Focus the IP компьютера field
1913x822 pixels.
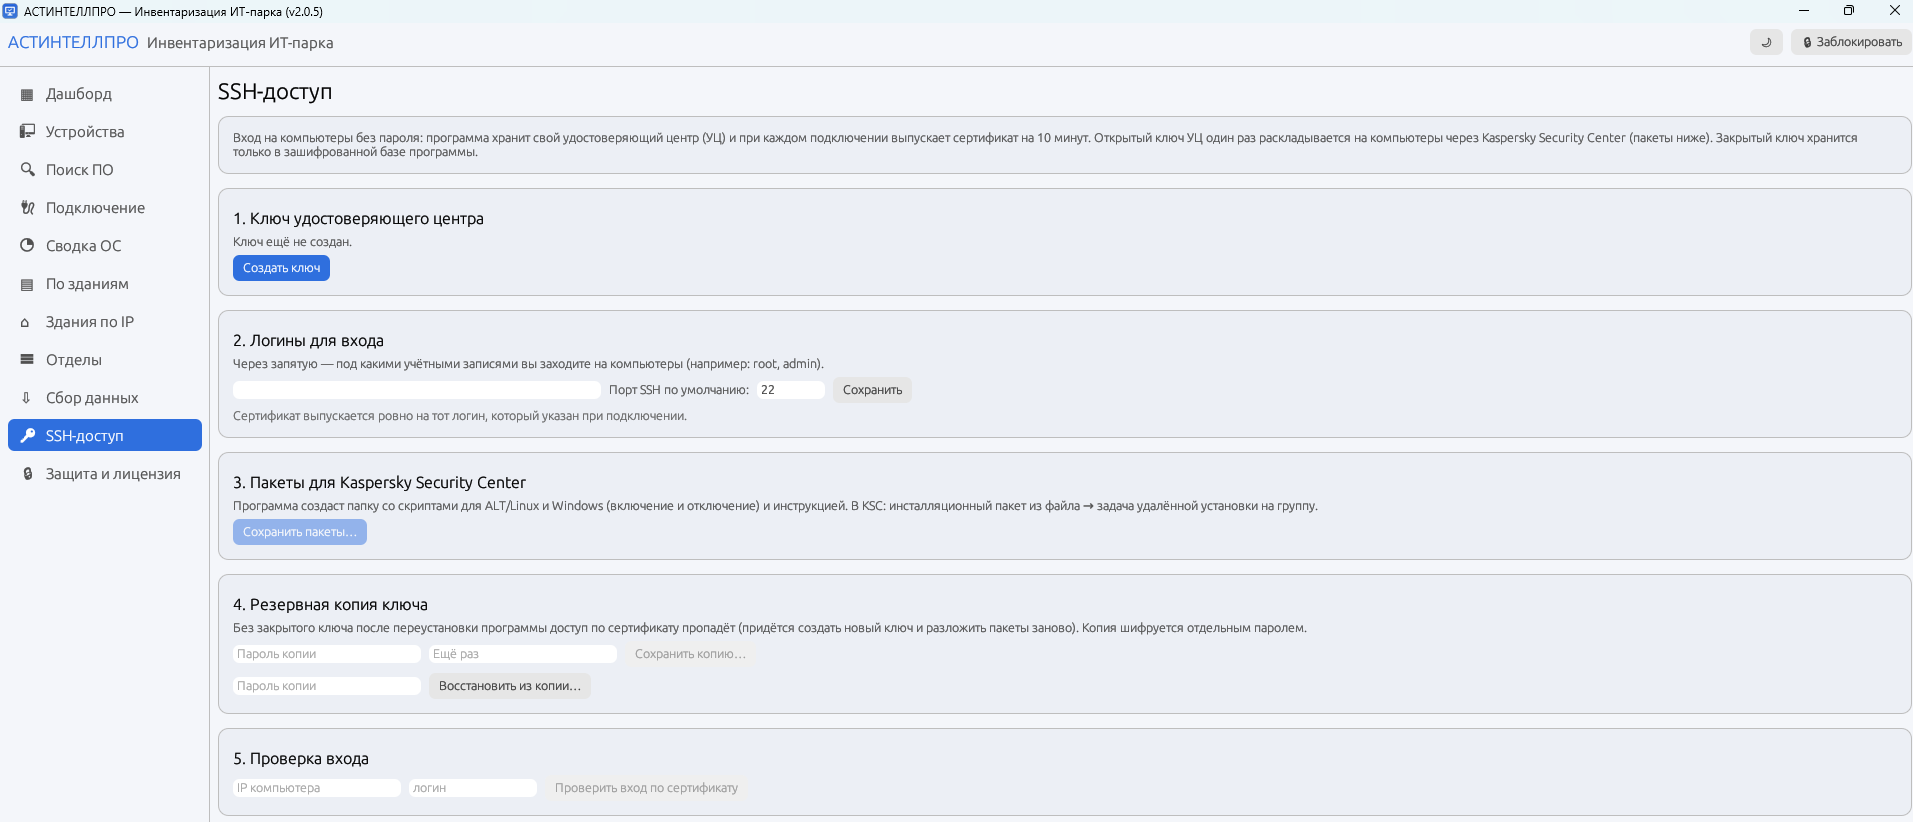pos(317,788)
